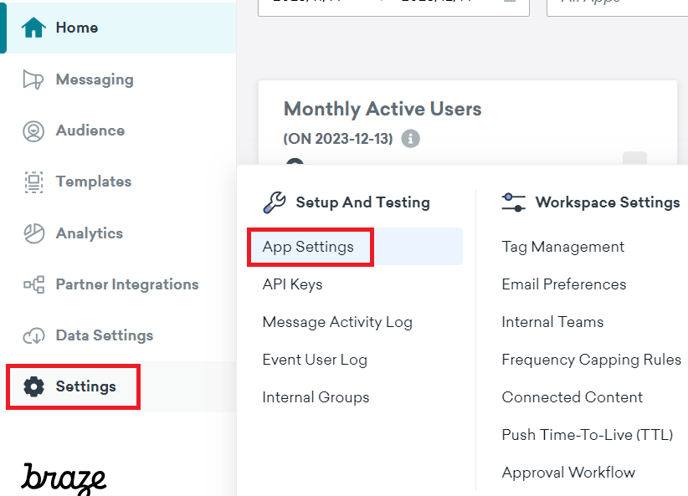Click the Workspace Settings heading
This screenshot has height=496, width=688.
pos(607,202)
